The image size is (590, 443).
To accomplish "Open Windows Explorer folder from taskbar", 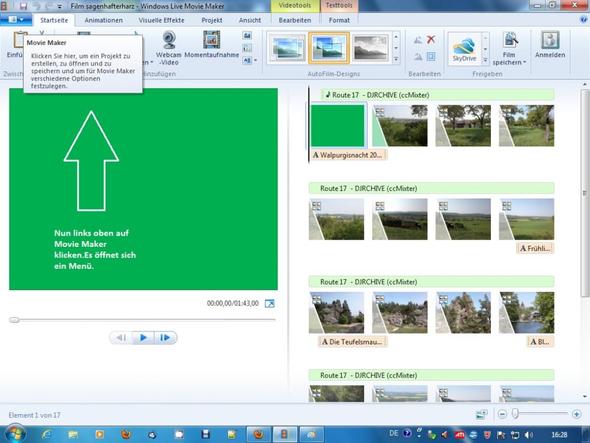I will (x=73, y=435).
